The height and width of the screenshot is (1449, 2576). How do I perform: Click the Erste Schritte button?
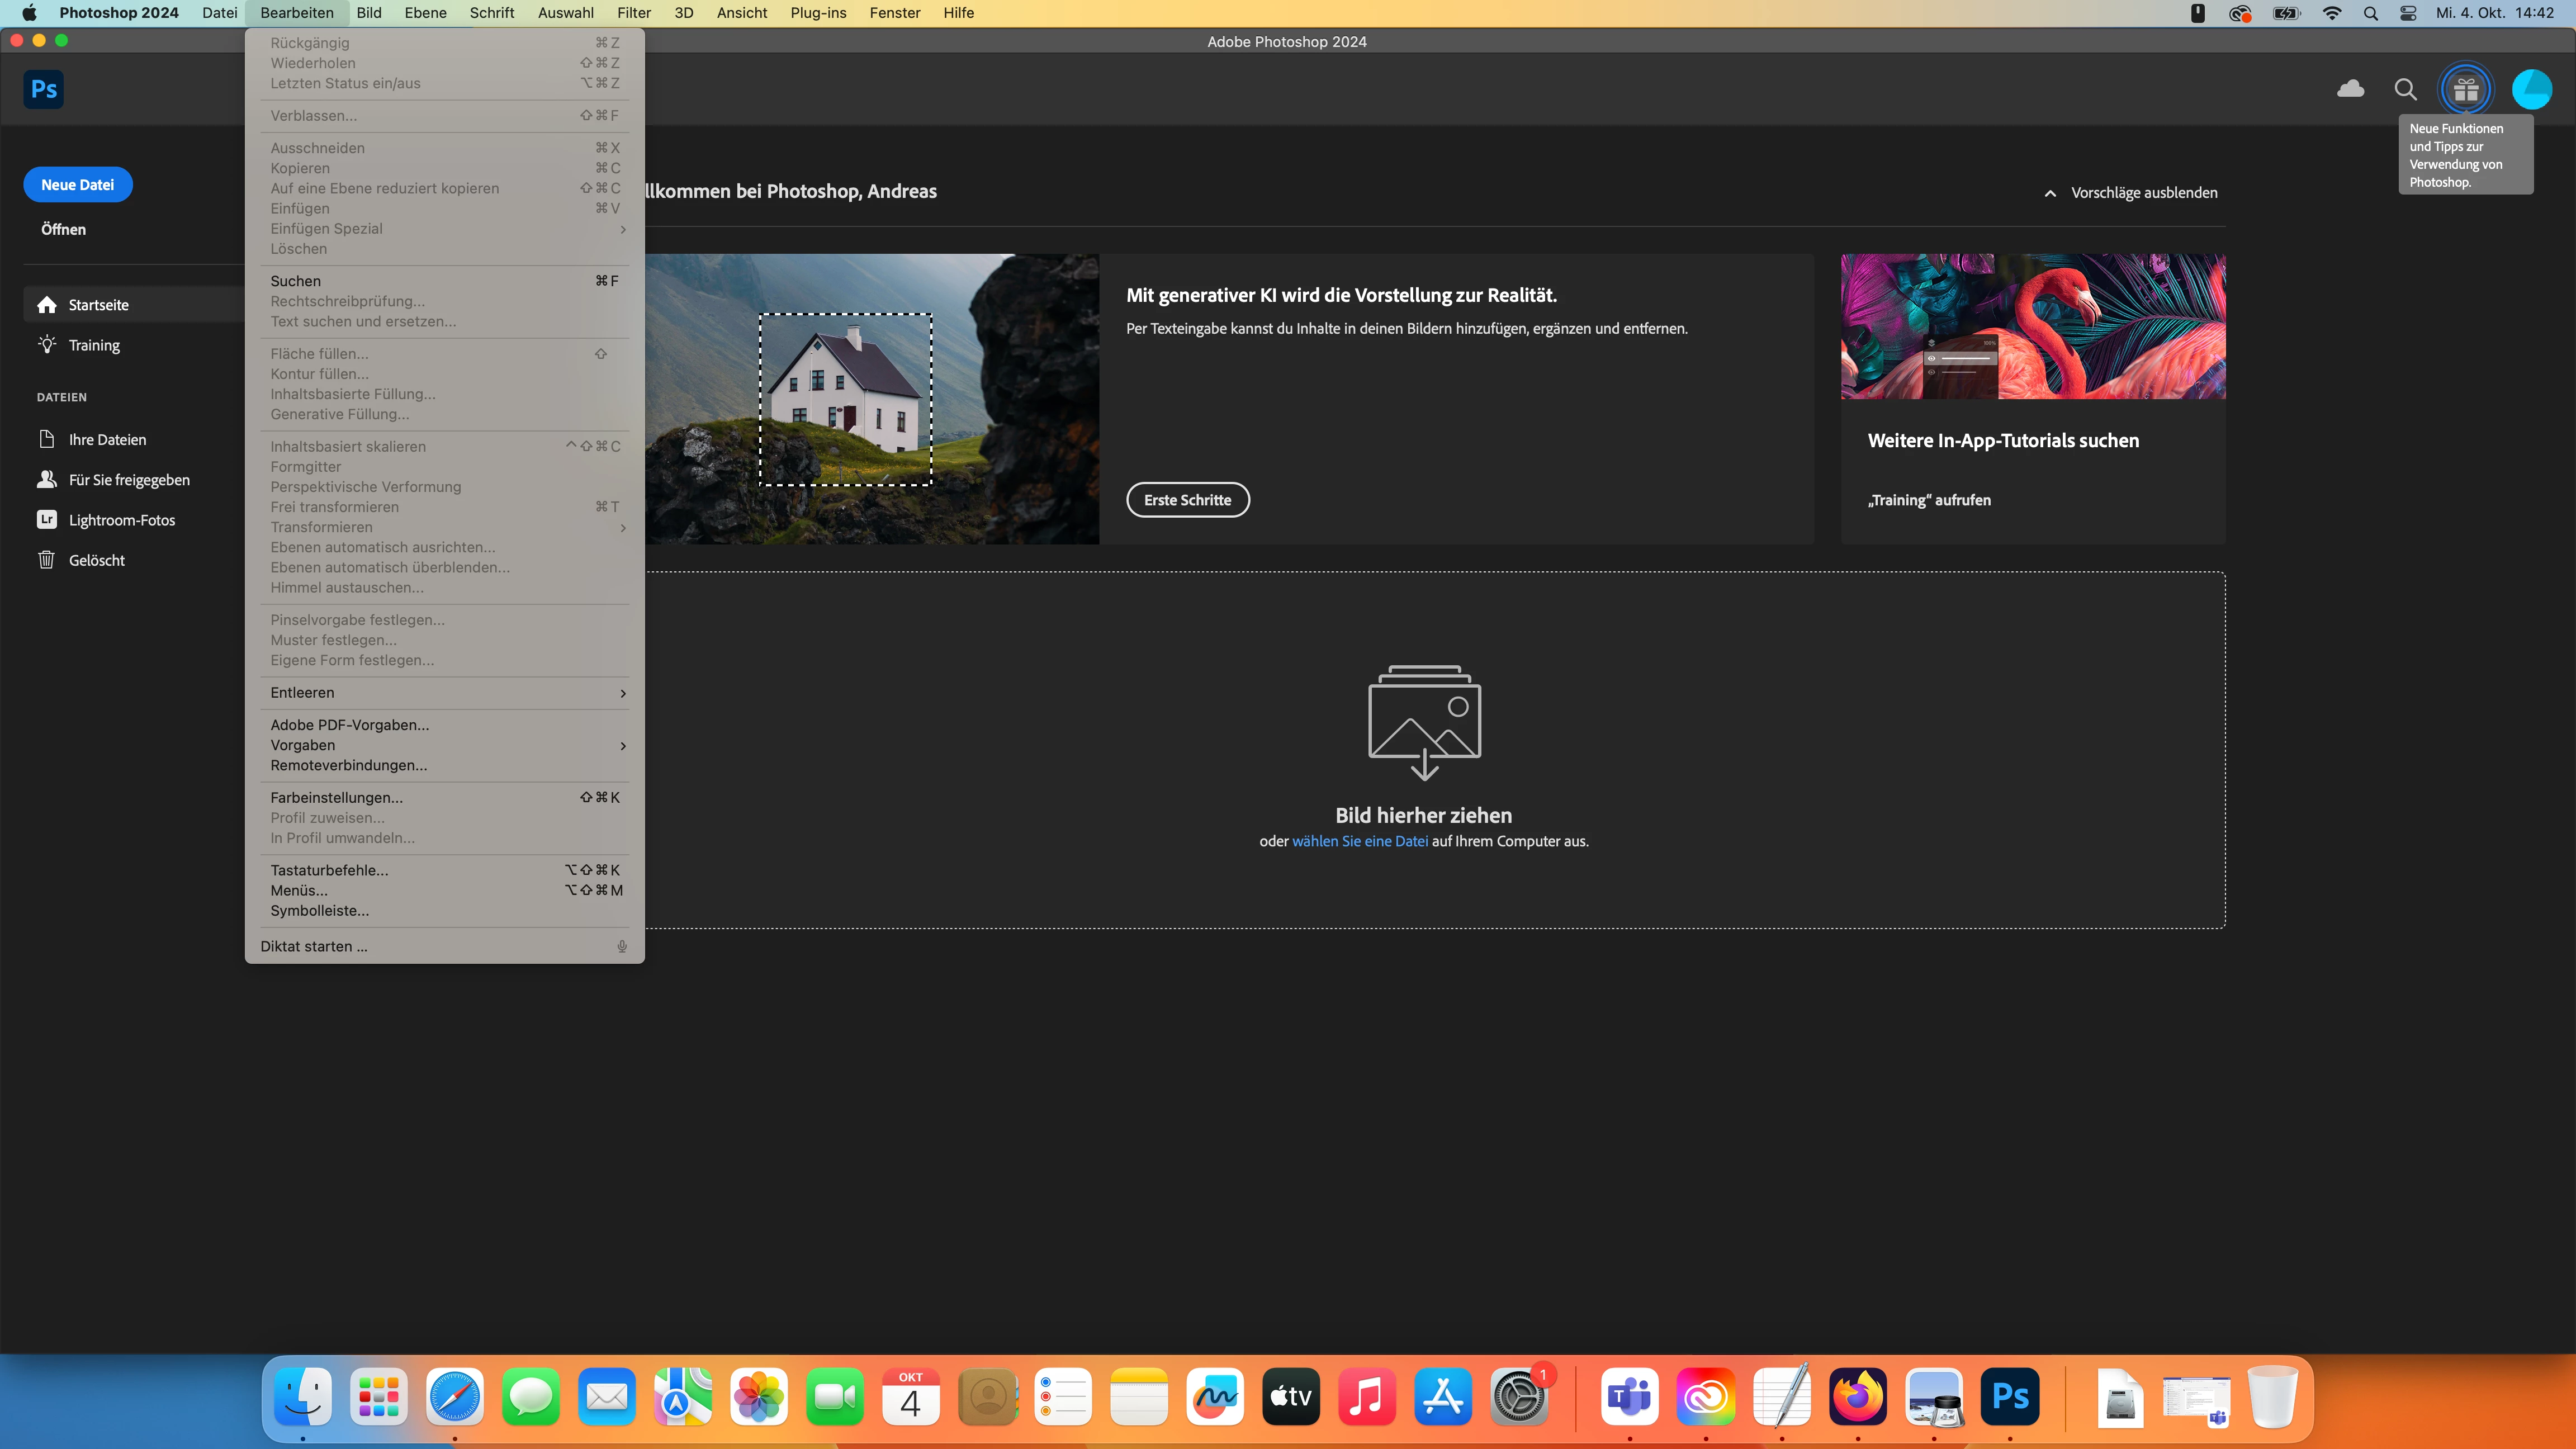click(1187, 500)
